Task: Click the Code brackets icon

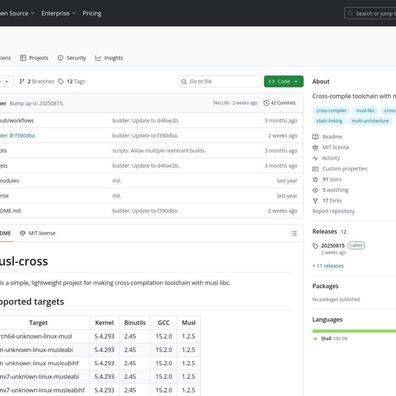Action: click(x=272, y=81)
